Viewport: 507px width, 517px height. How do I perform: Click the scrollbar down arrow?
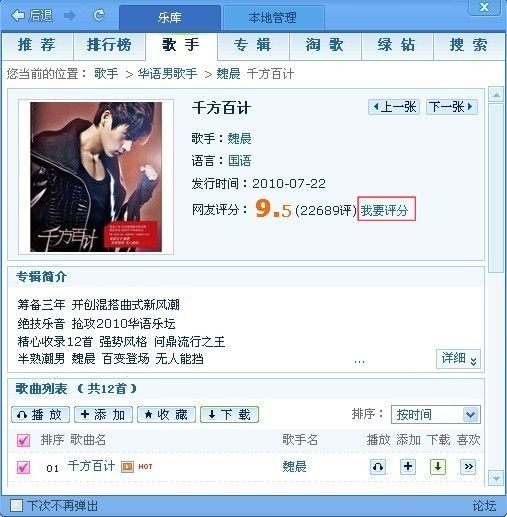tap(496, 479)
